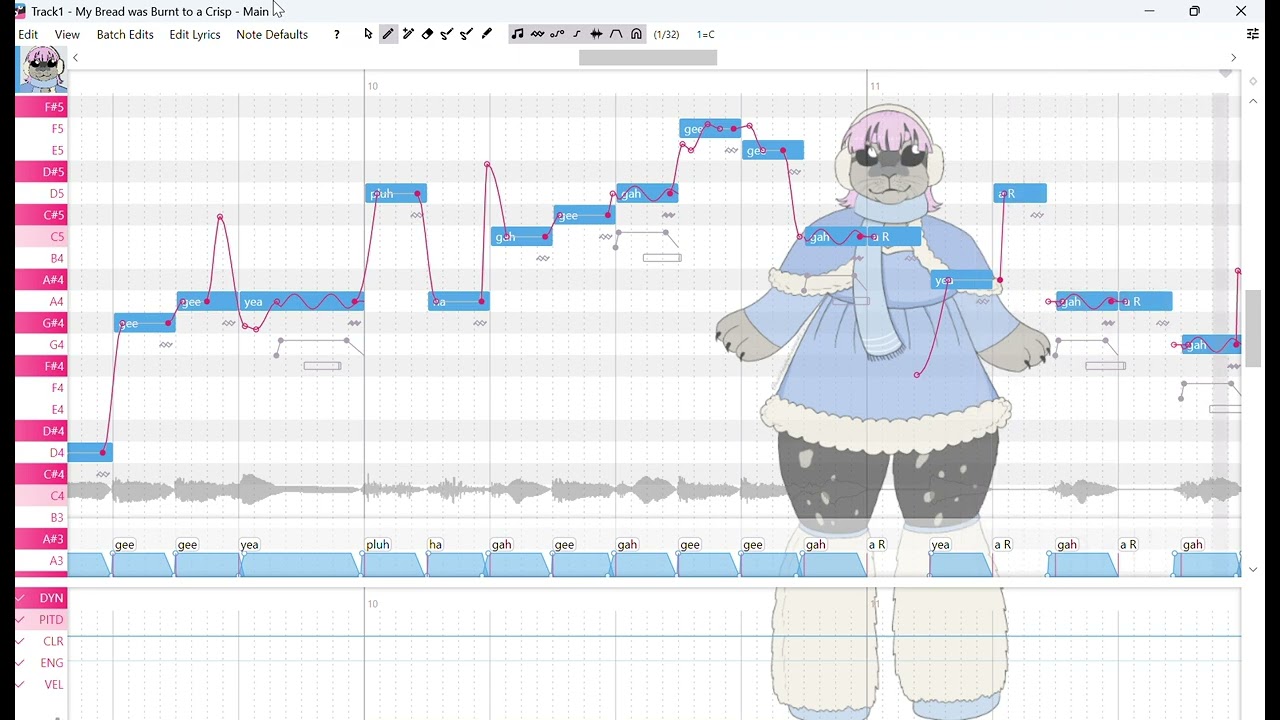Viewport: 1280px width, 720px height.
Task: Select the overwrite pitch drawing tool
Action: [x=467, y=35]
